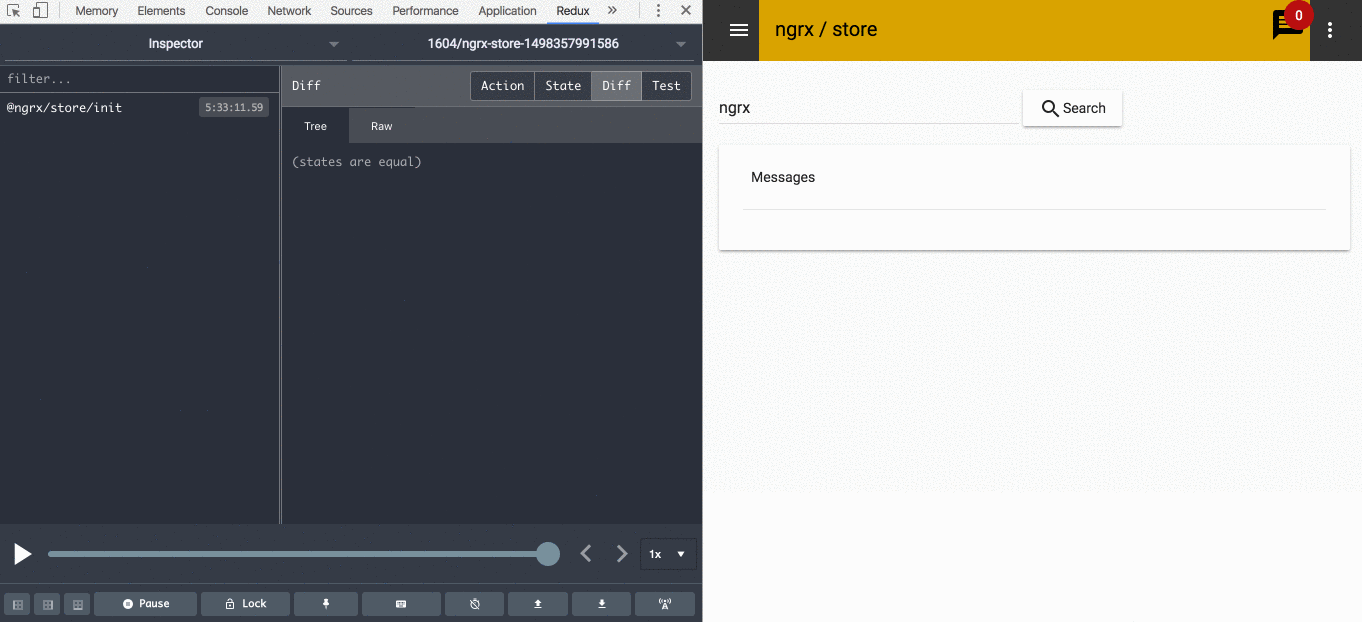Click the ngrx / store title

(x=826, y=30)
